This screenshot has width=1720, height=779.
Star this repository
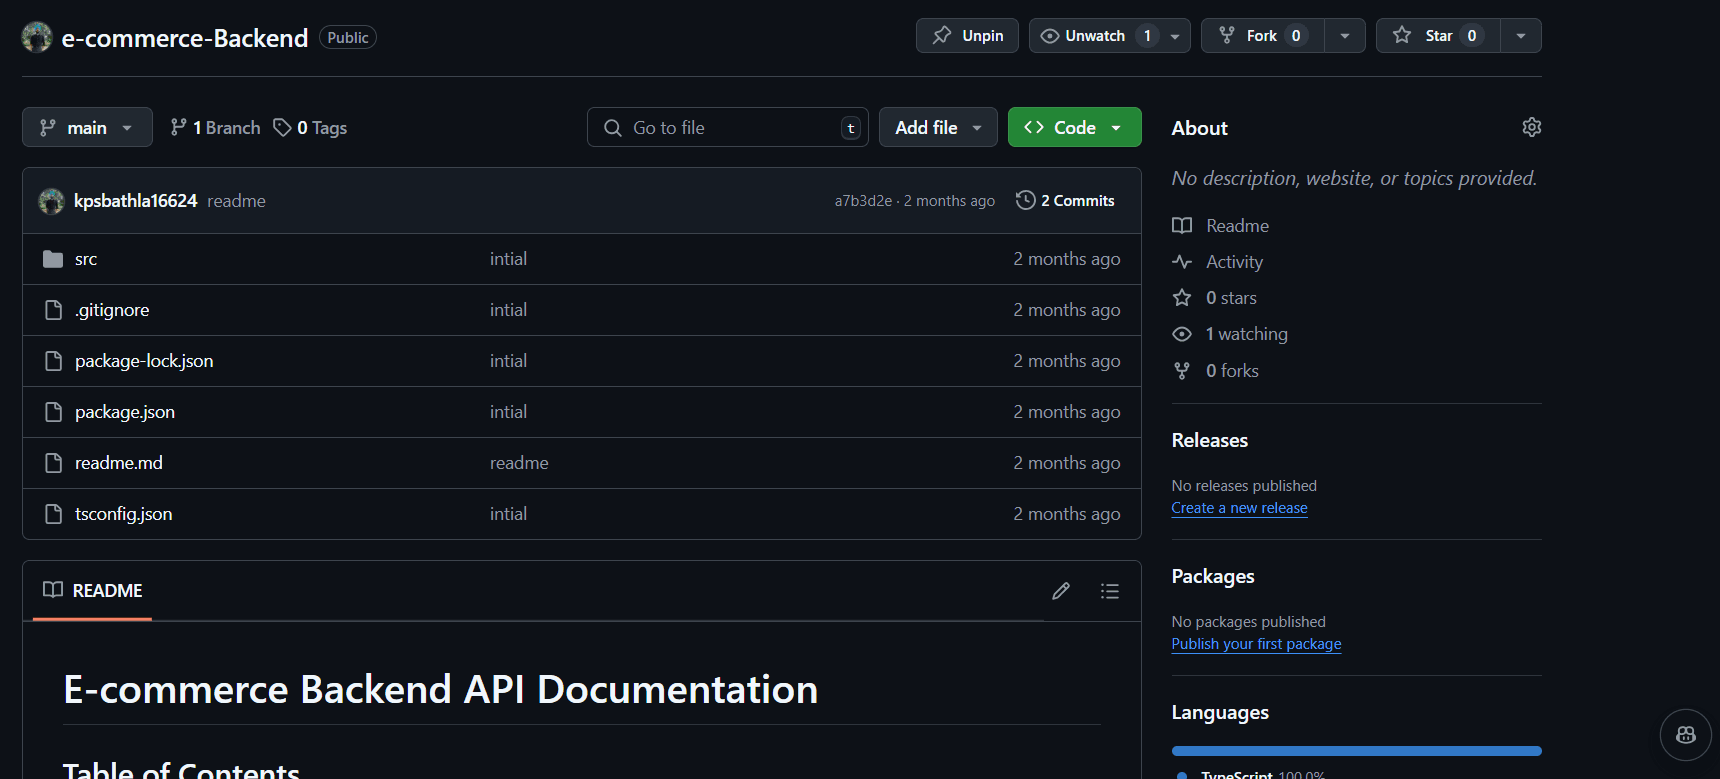pyautogui.click(x=1438, y=36)
